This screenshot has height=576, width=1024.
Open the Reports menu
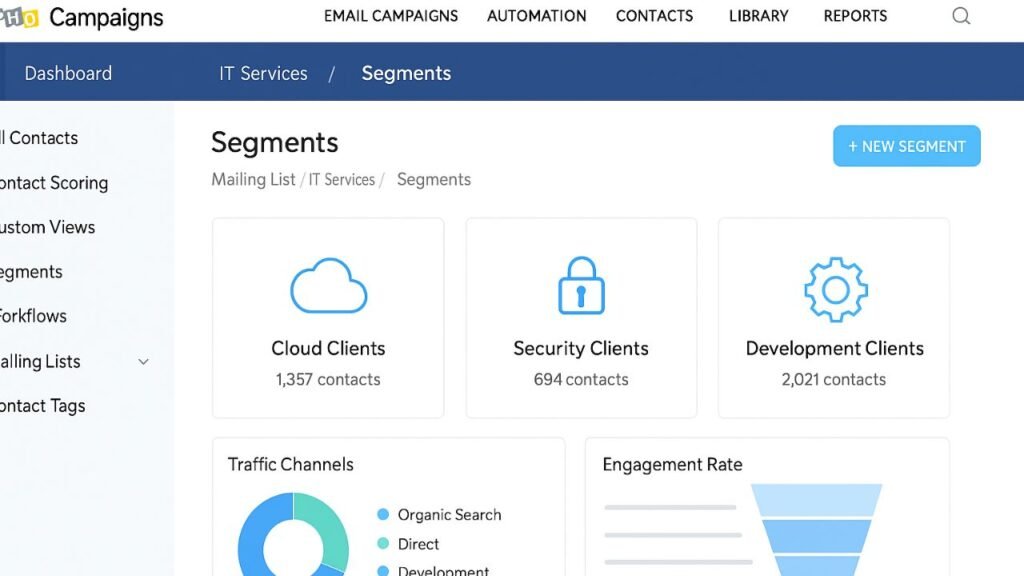(x=855, y=16)
